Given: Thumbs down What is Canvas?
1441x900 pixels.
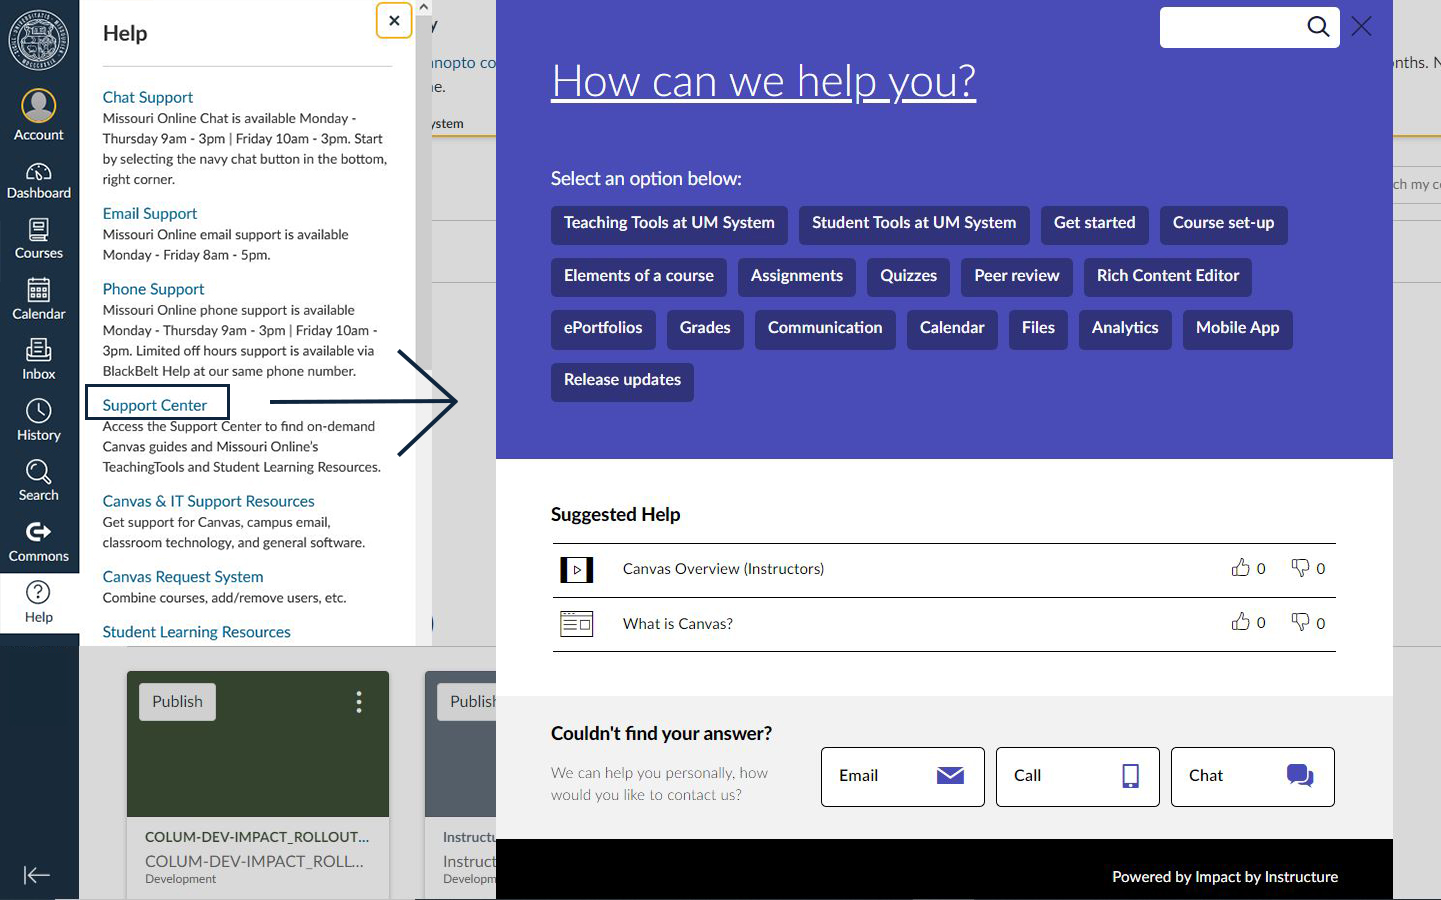Looking at the screenshot, I should click(1300, 622).
